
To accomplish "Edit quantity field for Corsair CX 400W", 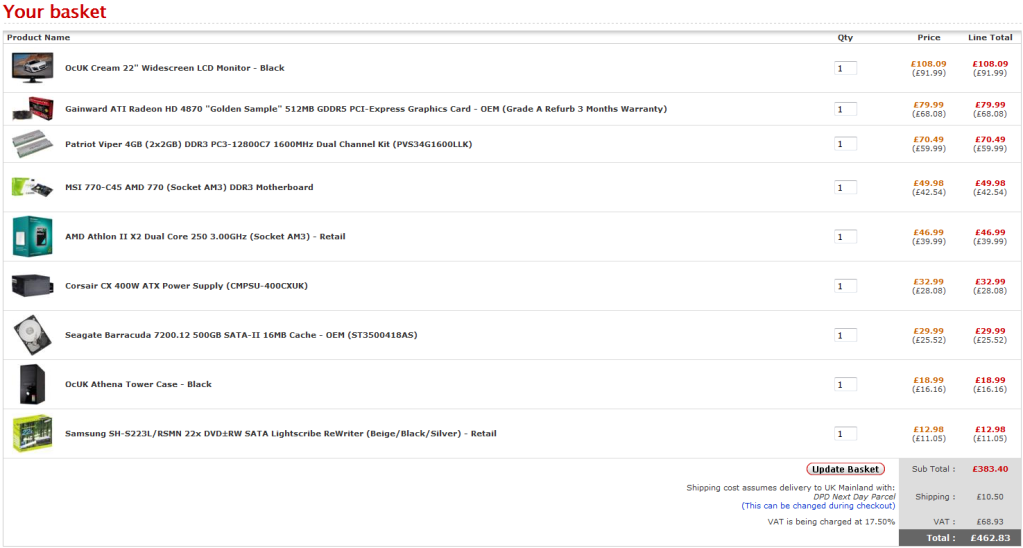I will coord(846,286).
